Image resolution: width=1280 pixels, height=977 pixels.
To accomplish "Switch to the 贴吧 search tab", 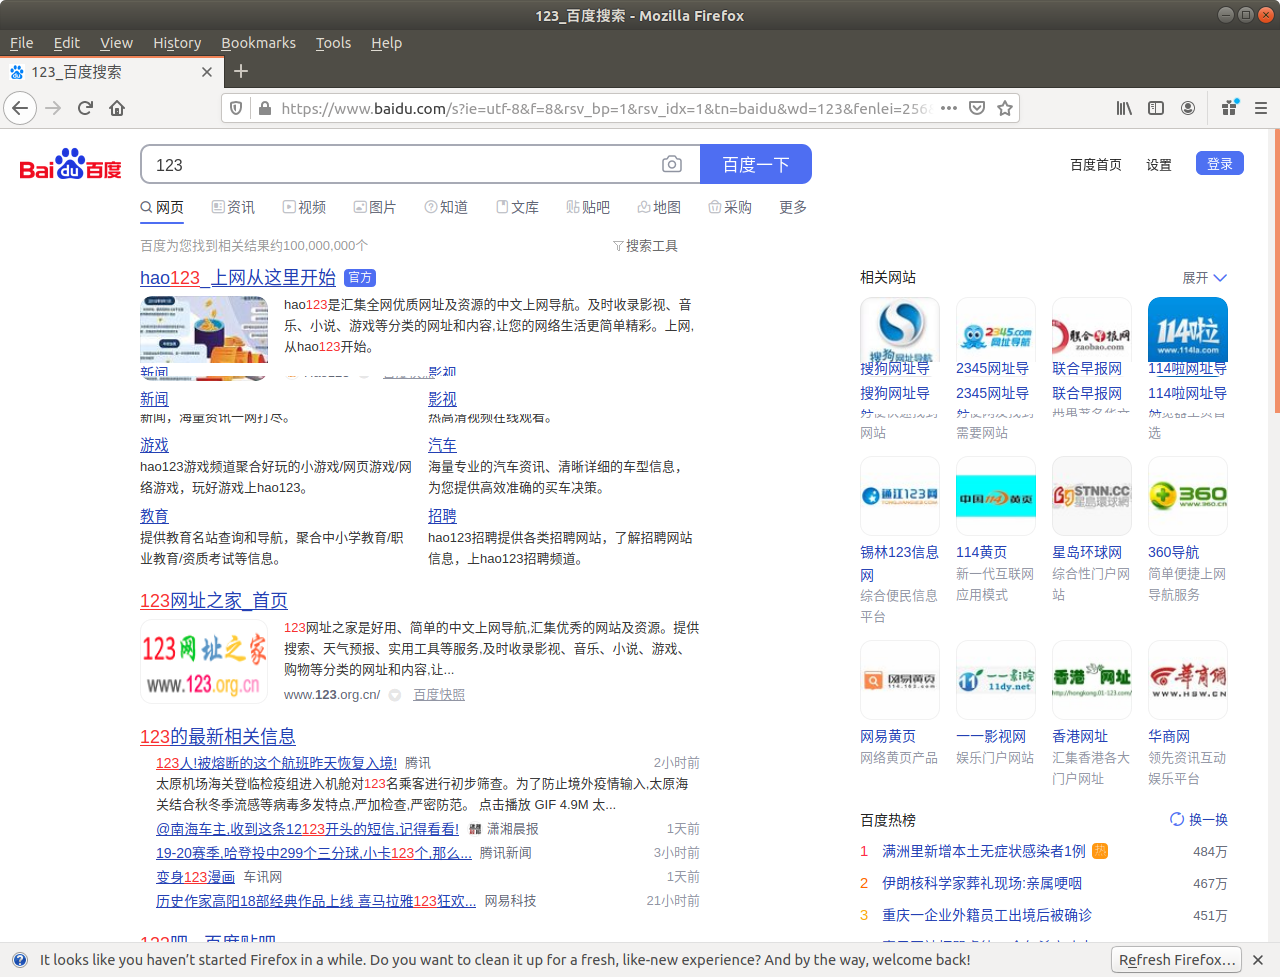I will tap(588, 207).
